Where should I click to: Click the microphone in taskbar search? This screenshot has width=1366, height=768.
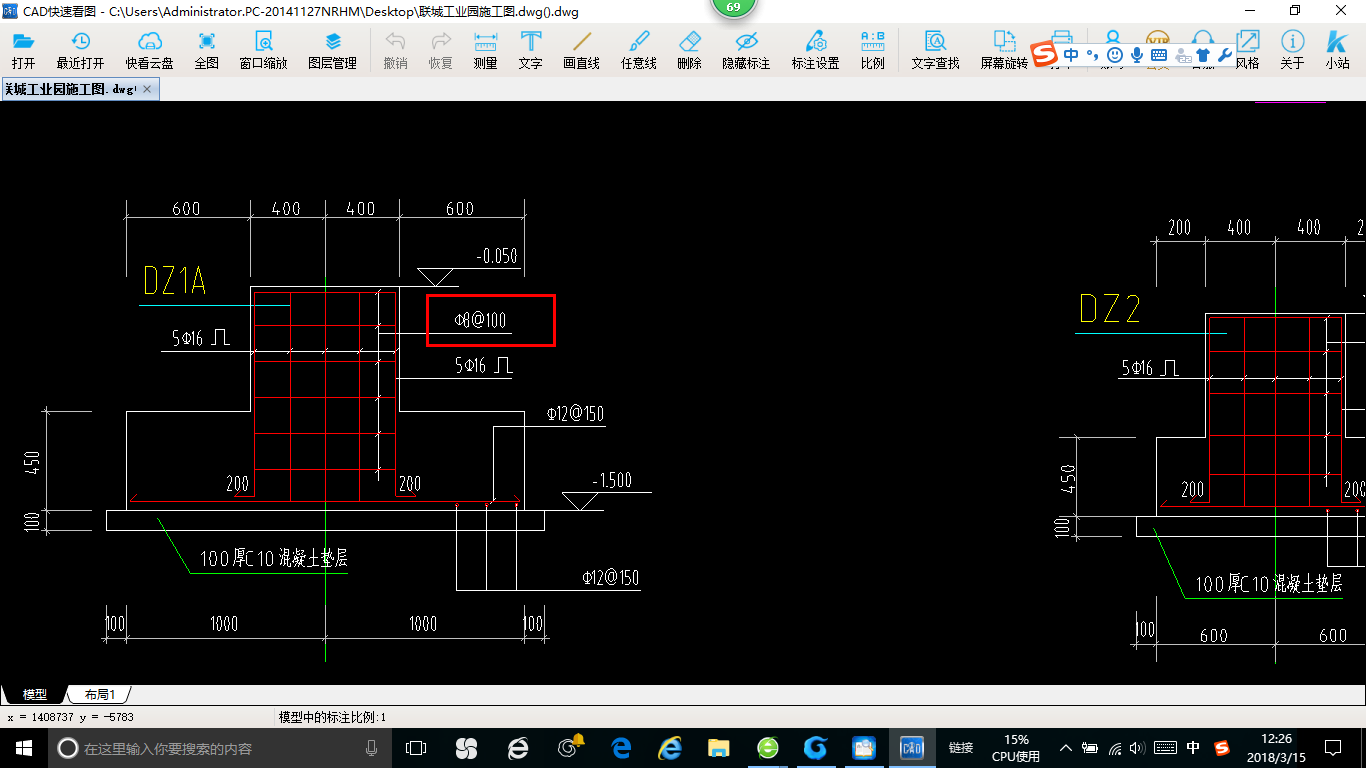pyautogui.click(x=371, y=748)
